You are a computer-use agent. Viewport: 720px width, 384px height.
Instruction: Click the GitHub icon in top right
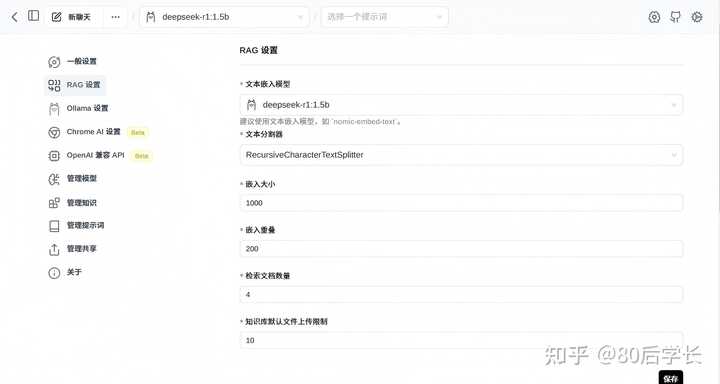tap(675, 17)
